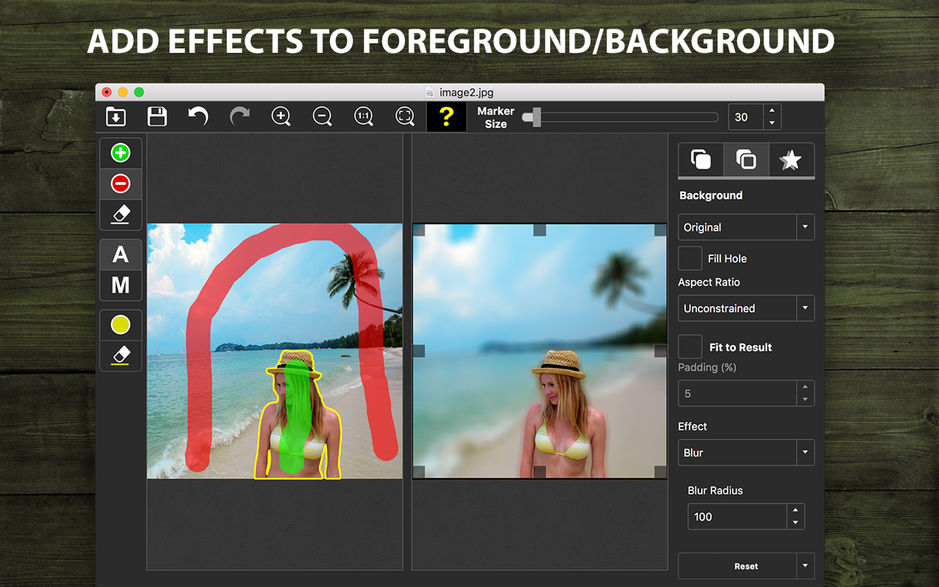
Task: Open Help with the question mark icon
Action: point(446,116)
